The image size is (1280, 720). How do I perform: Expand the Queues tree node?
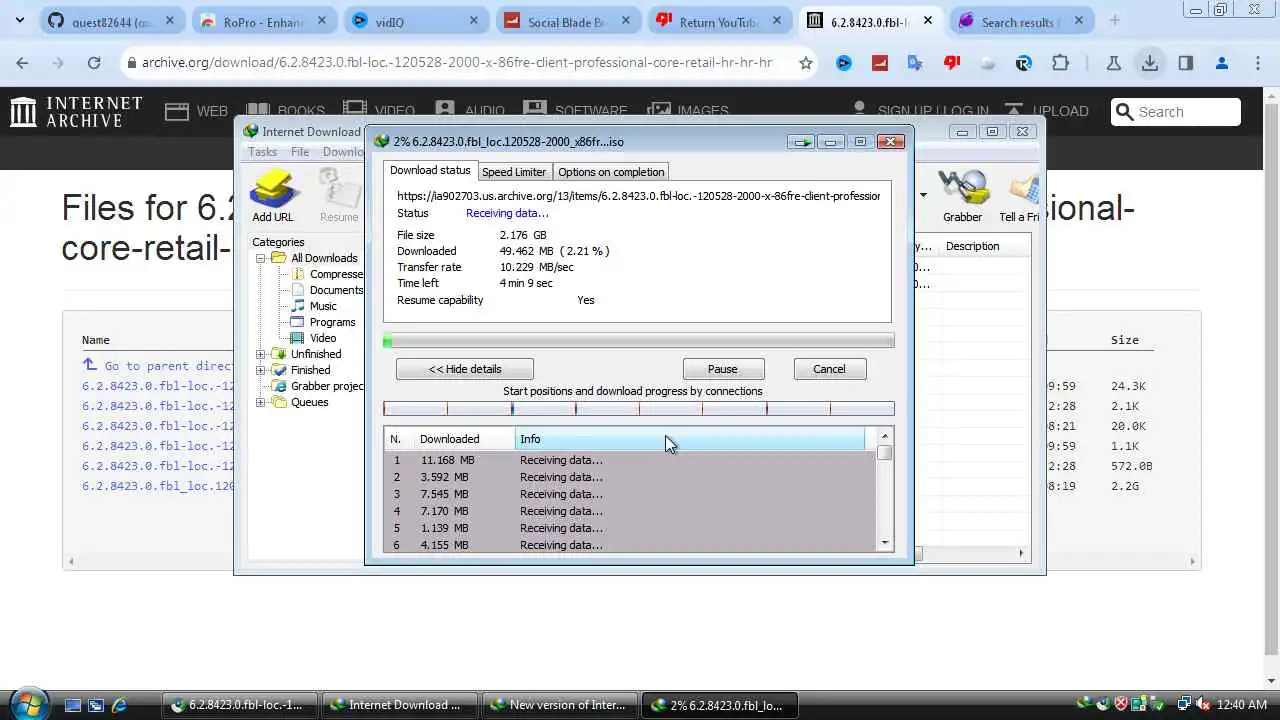tap(261, 402)
